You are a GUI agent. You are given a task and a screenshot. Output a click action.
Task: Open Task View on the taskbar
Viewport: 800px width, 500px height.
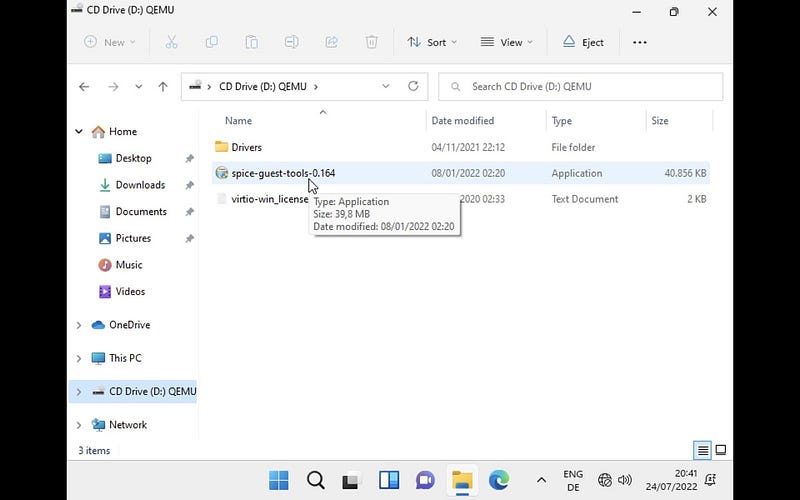click(x=352, y=481)
